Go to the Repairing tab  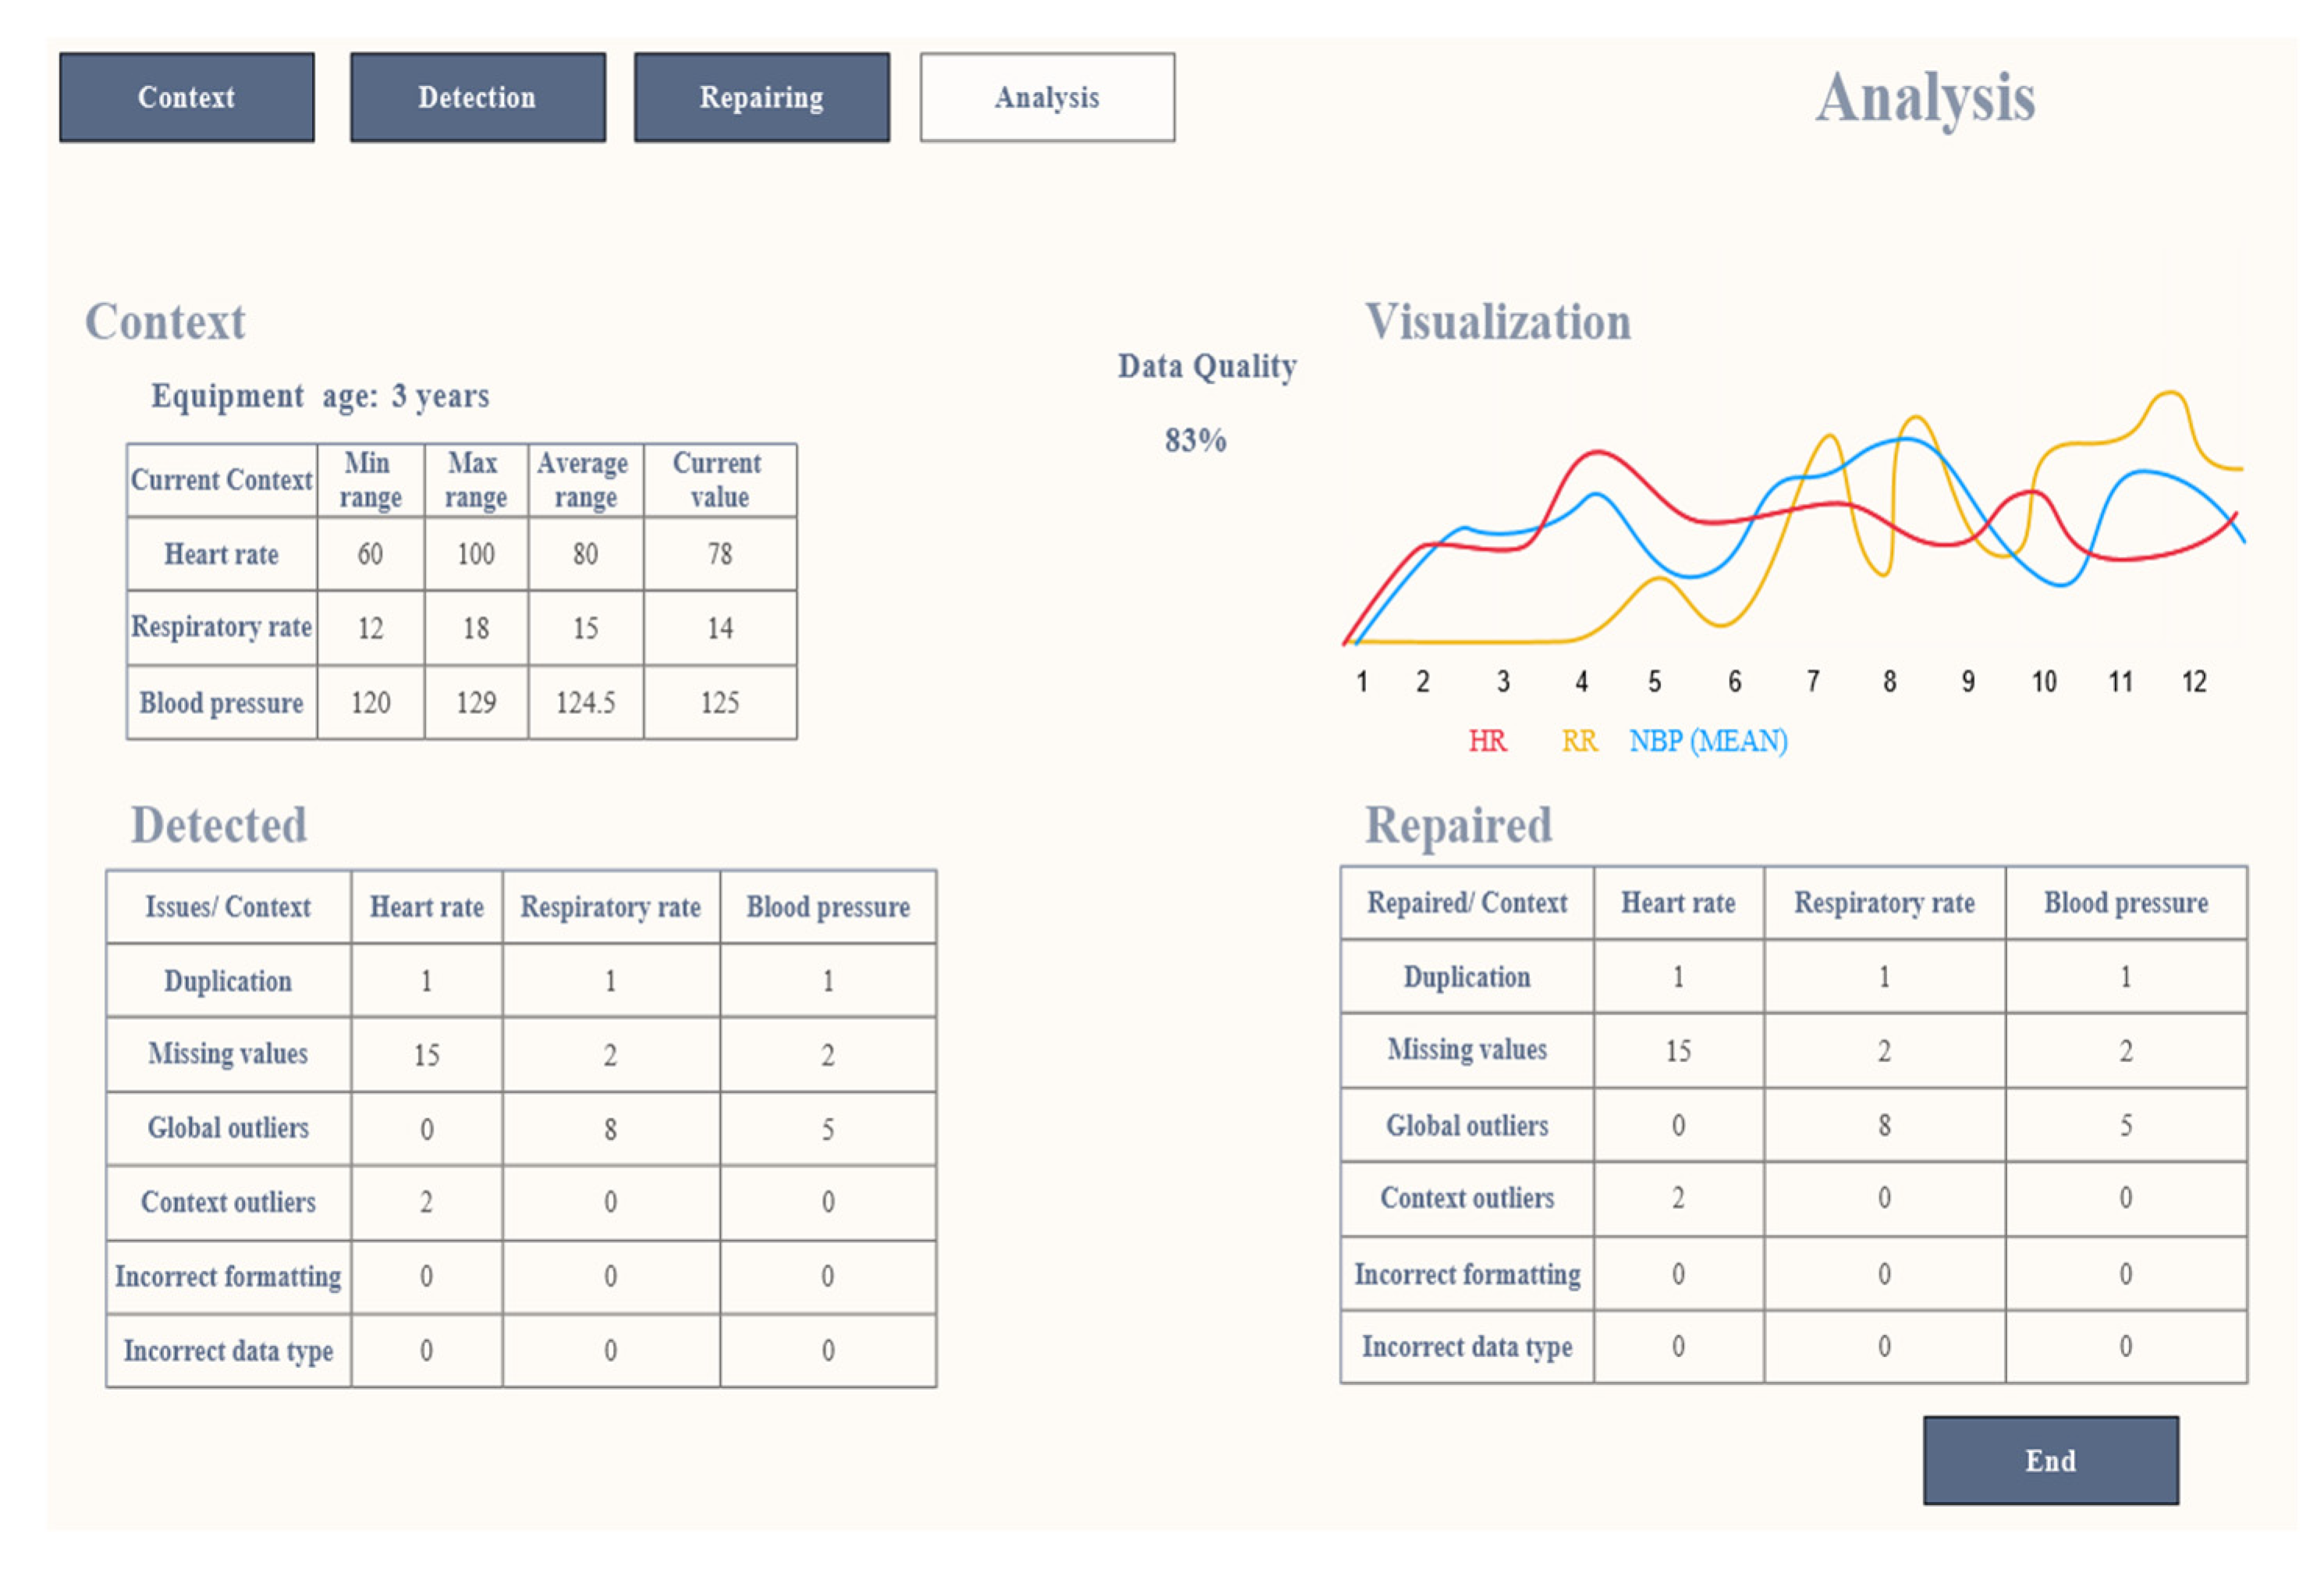tap(761, 97)
